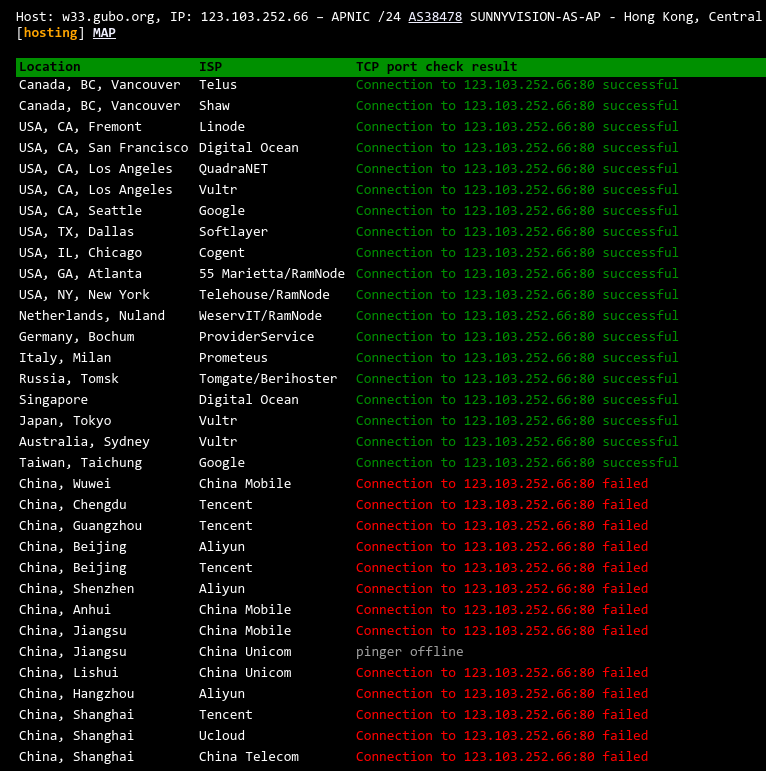The image size is (766, 771).
Task: Click 'China, Wuwei' location
Action: point(65,484)
